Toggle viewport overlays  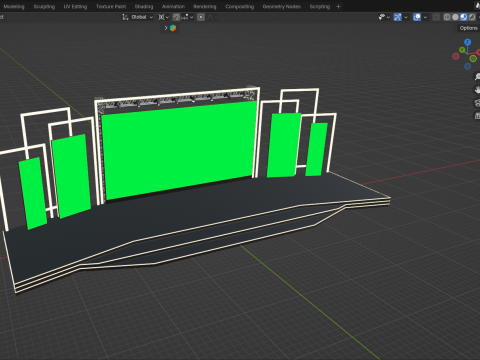[x=417, y=17]
